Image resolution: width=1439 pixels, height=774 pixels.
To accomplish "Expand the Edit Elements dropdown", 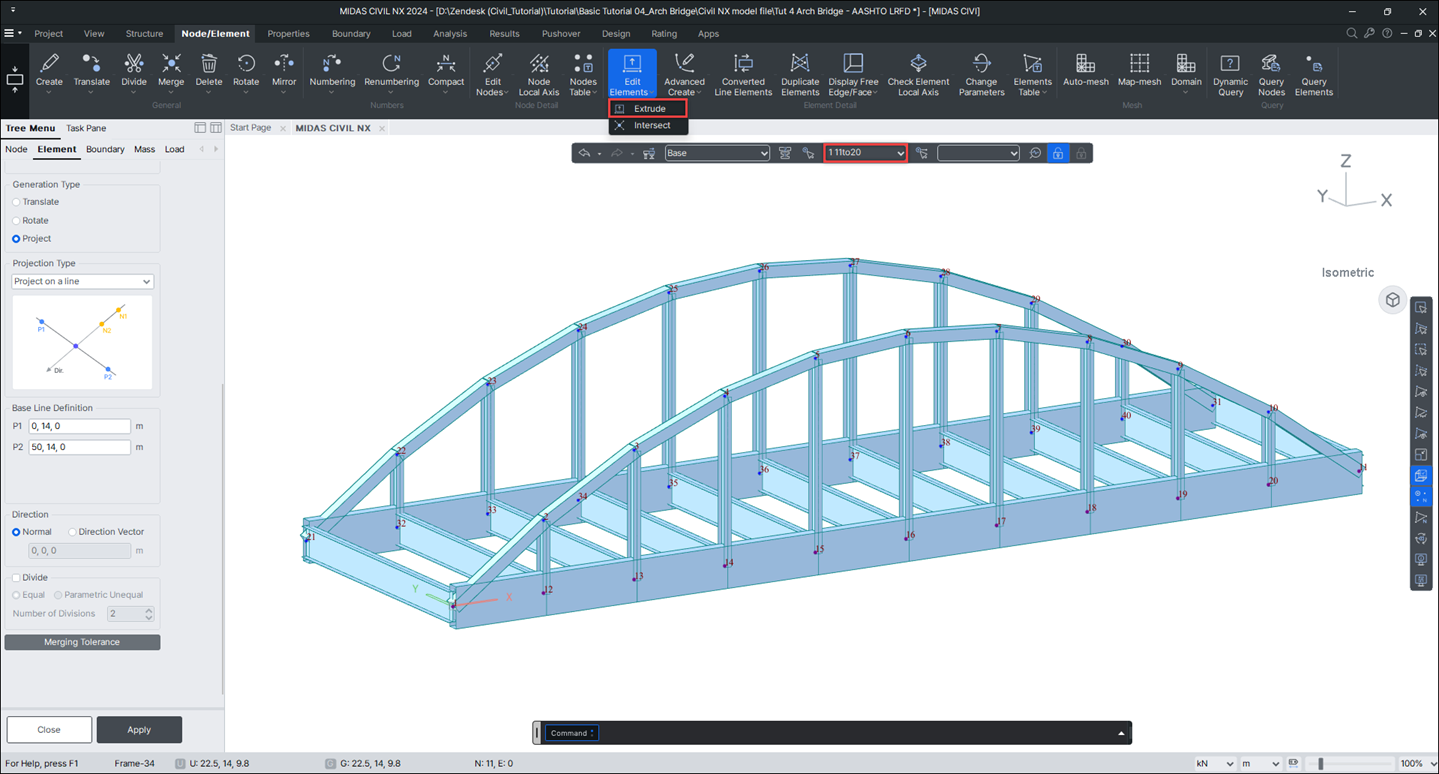I will pyautogui.click(x=632, y=74).
